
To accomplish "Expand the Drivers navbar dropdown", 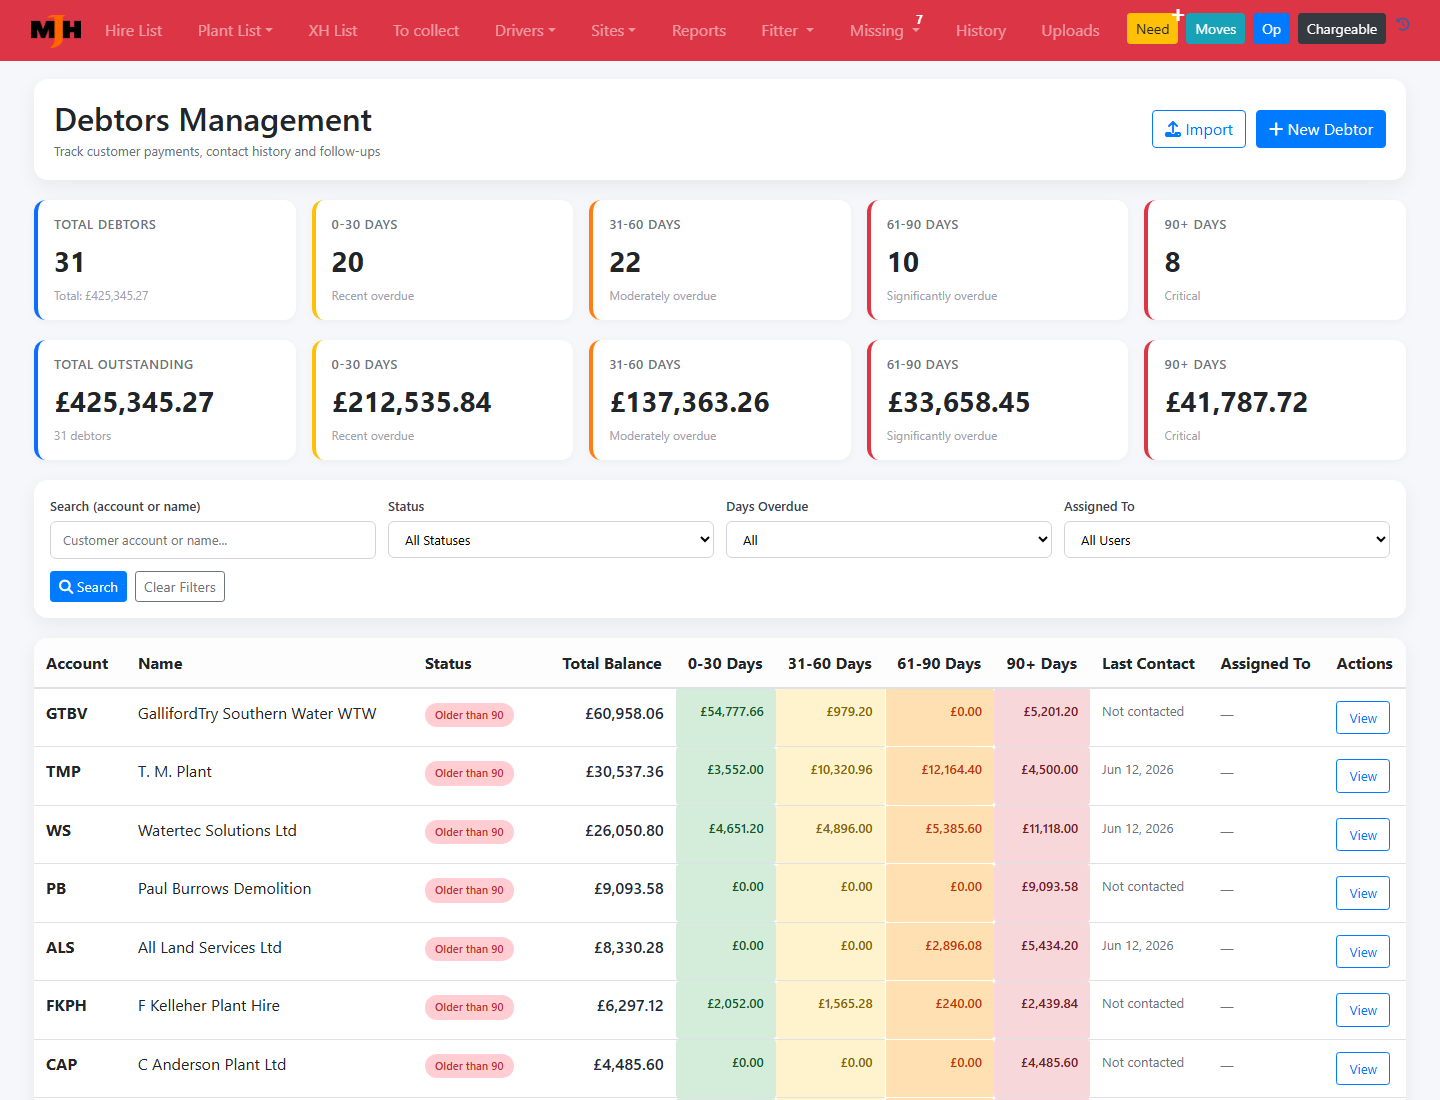I will (x=525, y=30).
